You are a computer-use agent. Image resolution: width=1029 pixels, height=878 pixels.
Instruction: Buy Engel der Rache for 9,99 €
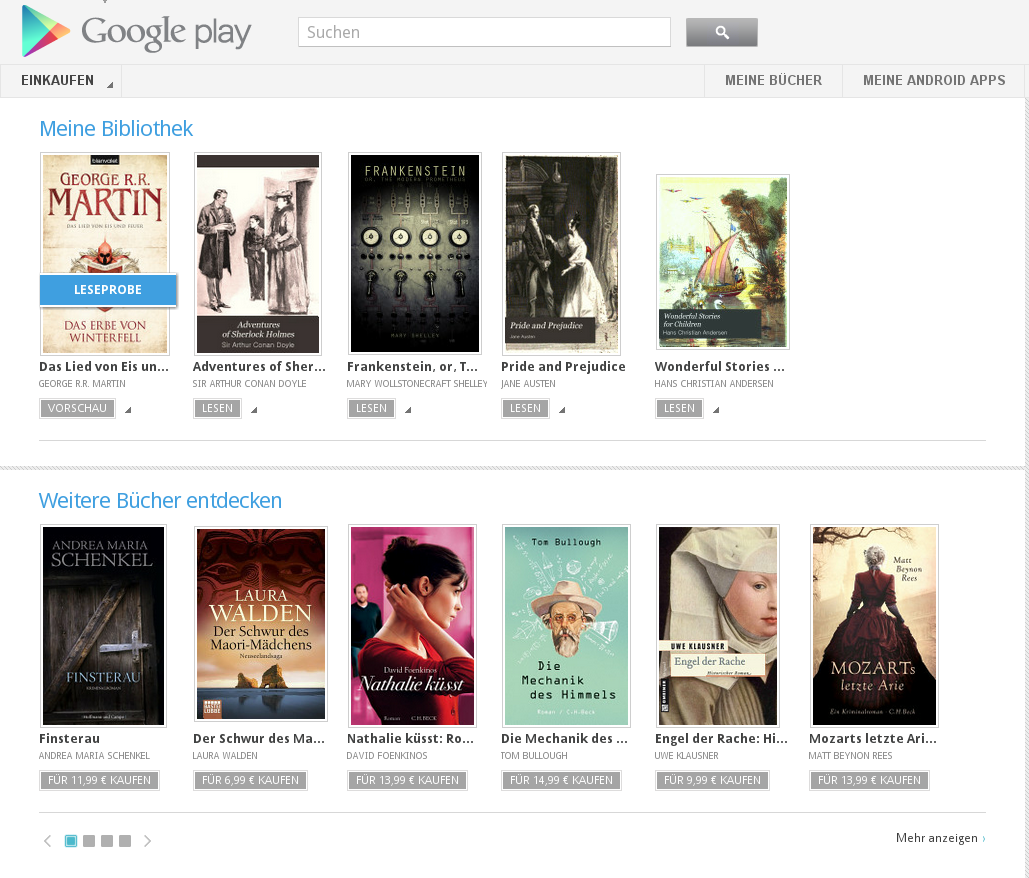coord(712,780)
